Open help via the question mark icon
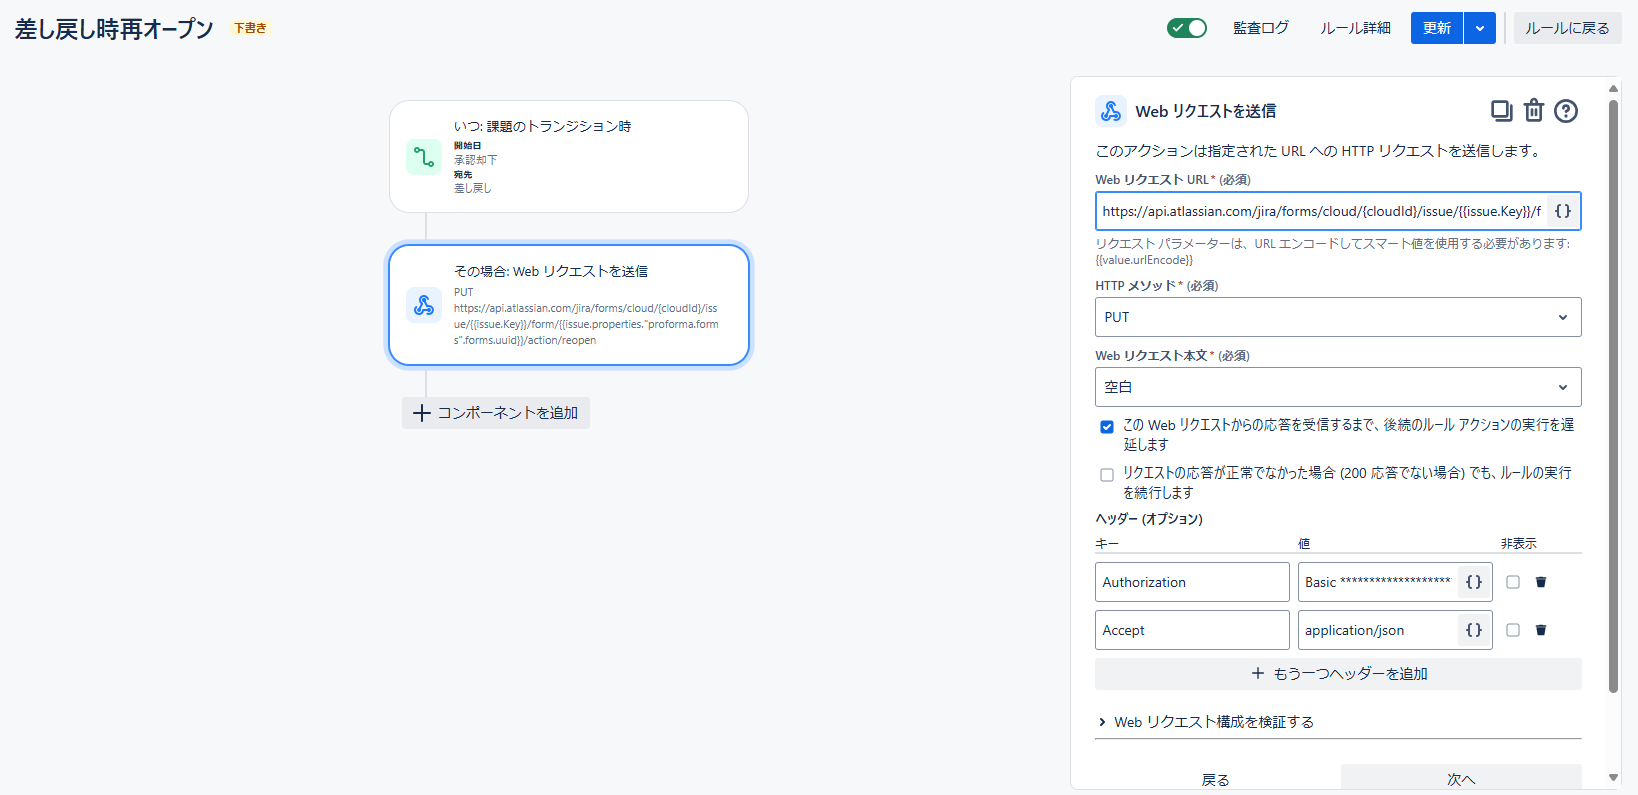Image resolution: width=1638 pixels, height=795 pixels. point(1566,111)
